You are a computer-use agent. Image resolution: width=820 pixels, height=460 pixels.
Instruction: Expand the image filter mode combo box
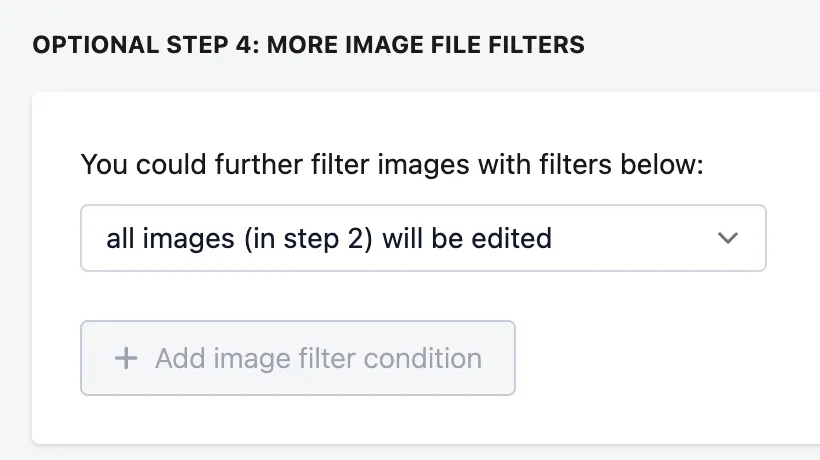(x=423, y=238)
